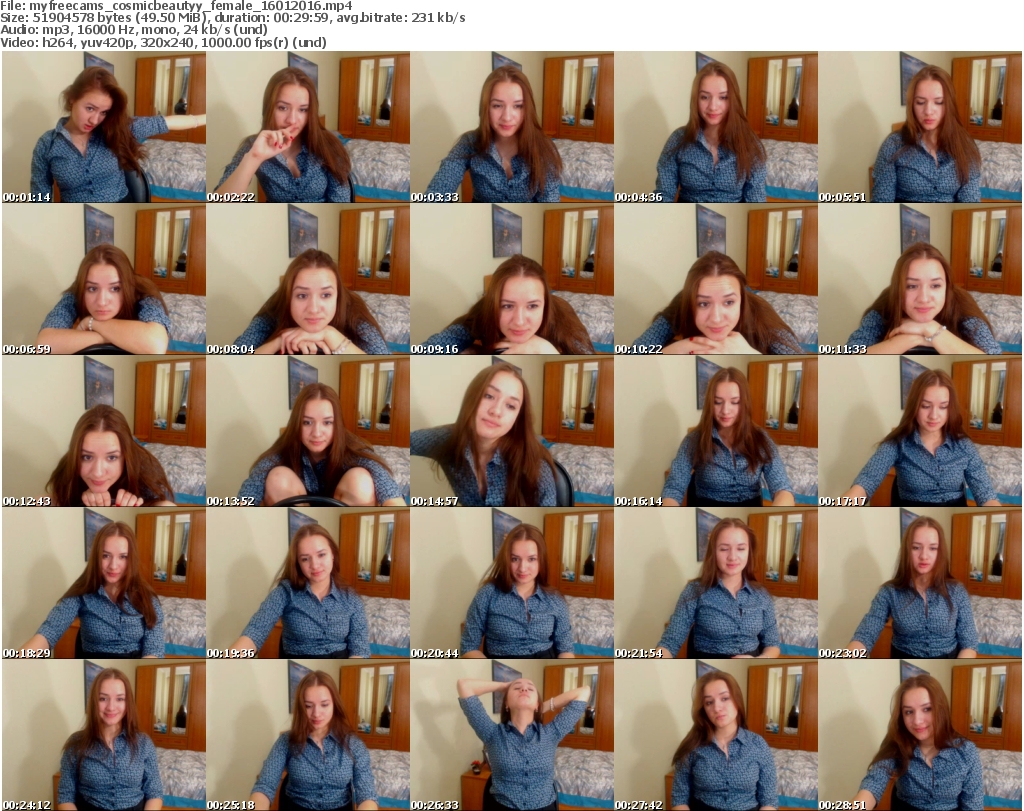Select the thumbnail stamped 00:27:42

coord(716,735)
